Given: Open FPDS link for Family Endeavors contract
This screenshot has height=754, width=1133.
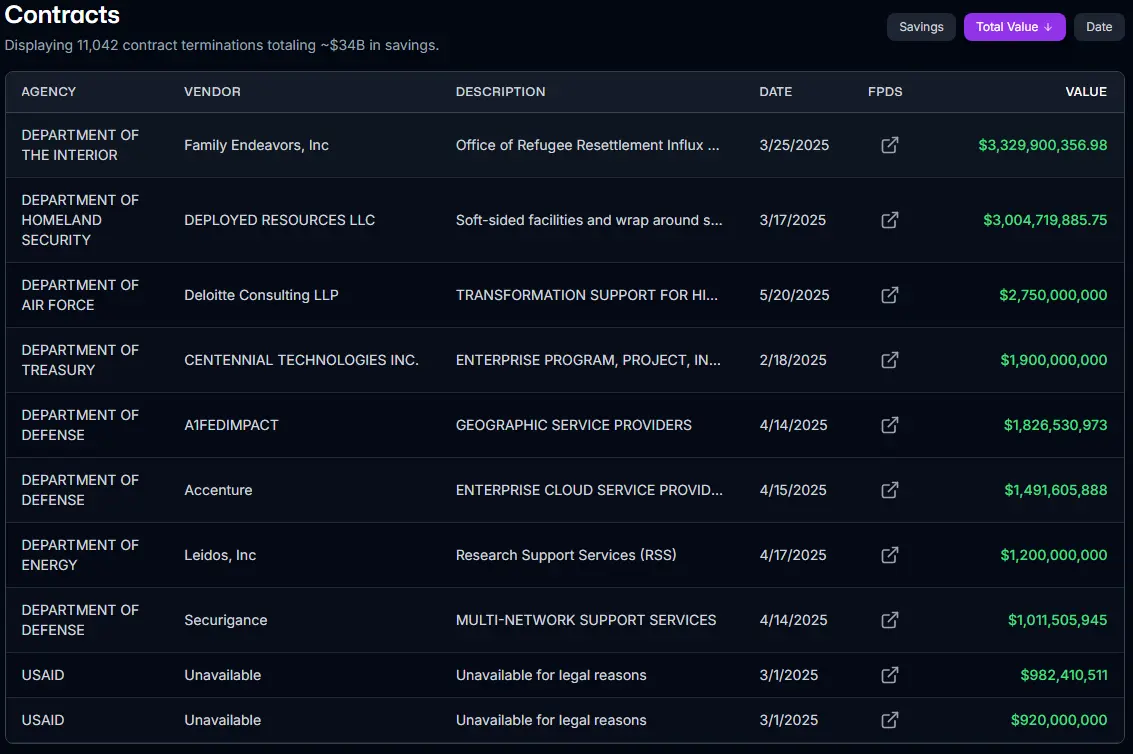Looking at the screenshot, I should 889,145.
